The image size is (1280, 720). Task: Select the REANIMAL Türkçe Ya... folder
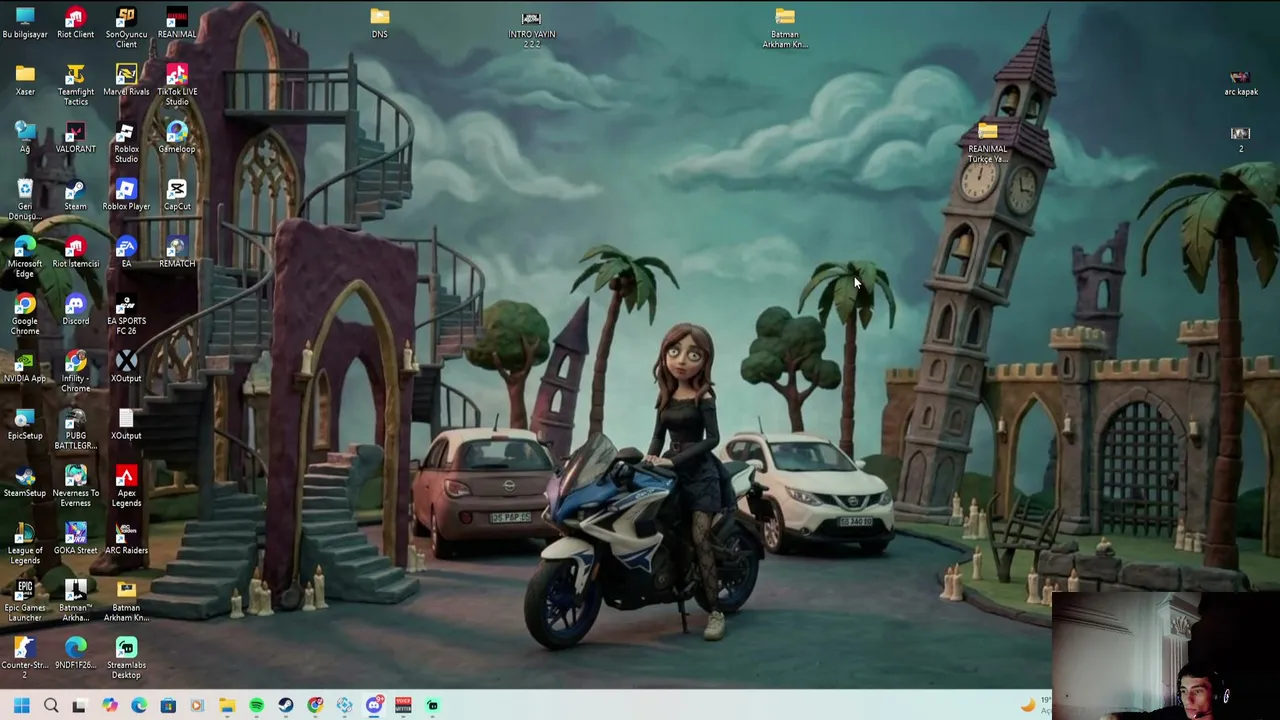[987, 143]
